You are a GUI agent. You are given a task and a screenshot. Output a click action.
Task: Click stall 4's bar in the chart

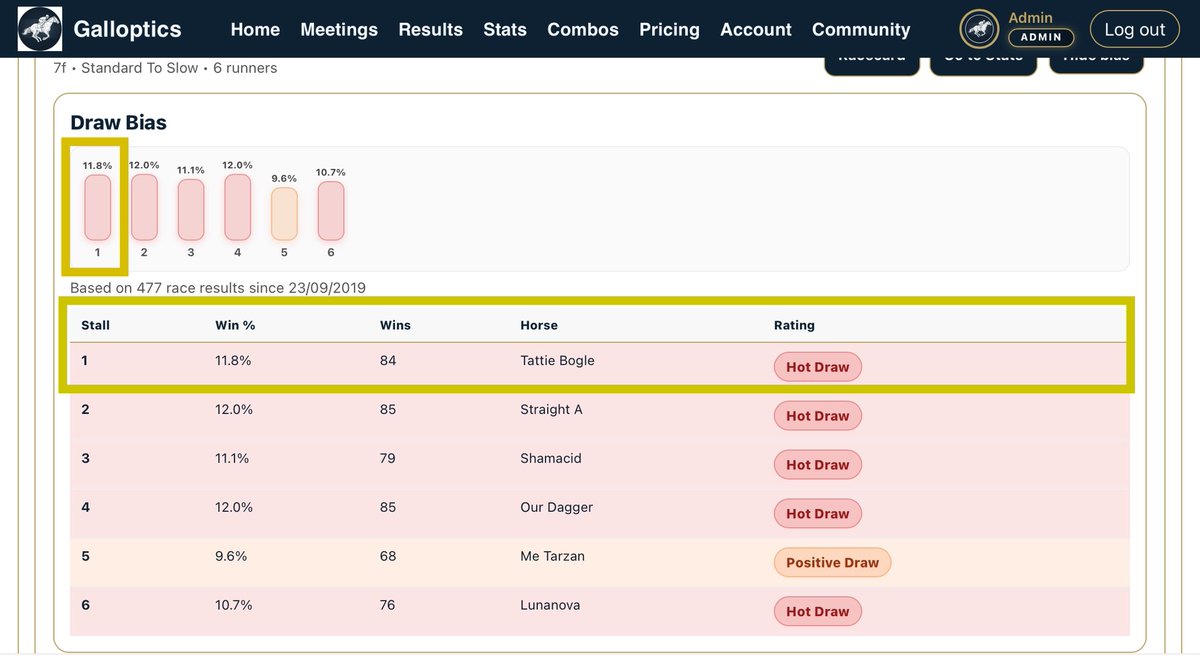237,207
